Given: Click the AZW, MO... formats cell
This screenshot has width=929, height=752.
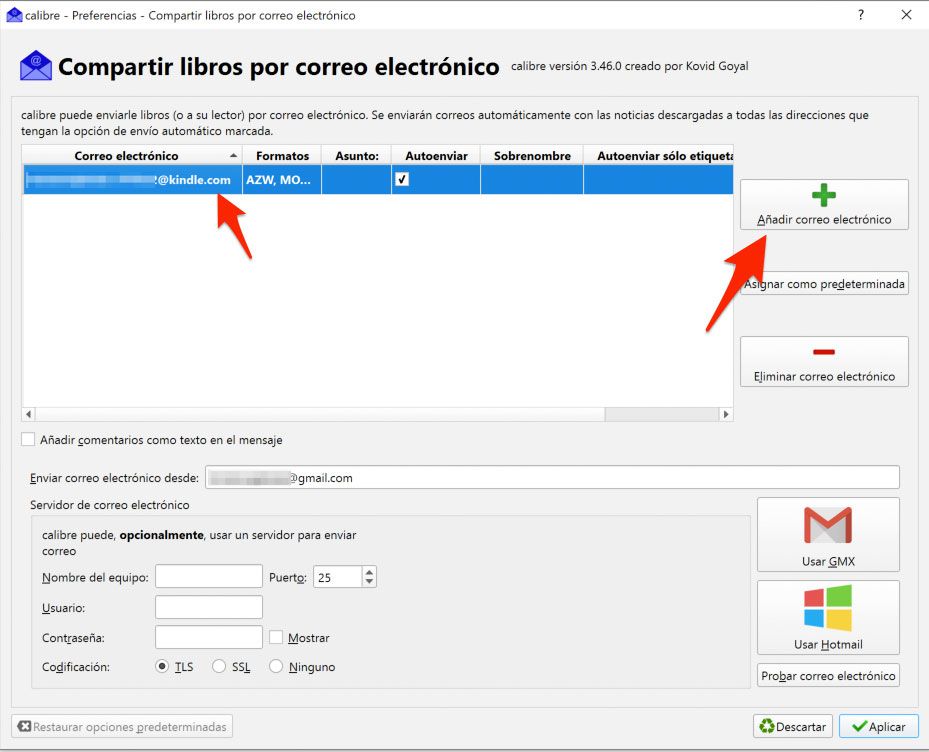Looking at the screenshot, I should 282,180.
